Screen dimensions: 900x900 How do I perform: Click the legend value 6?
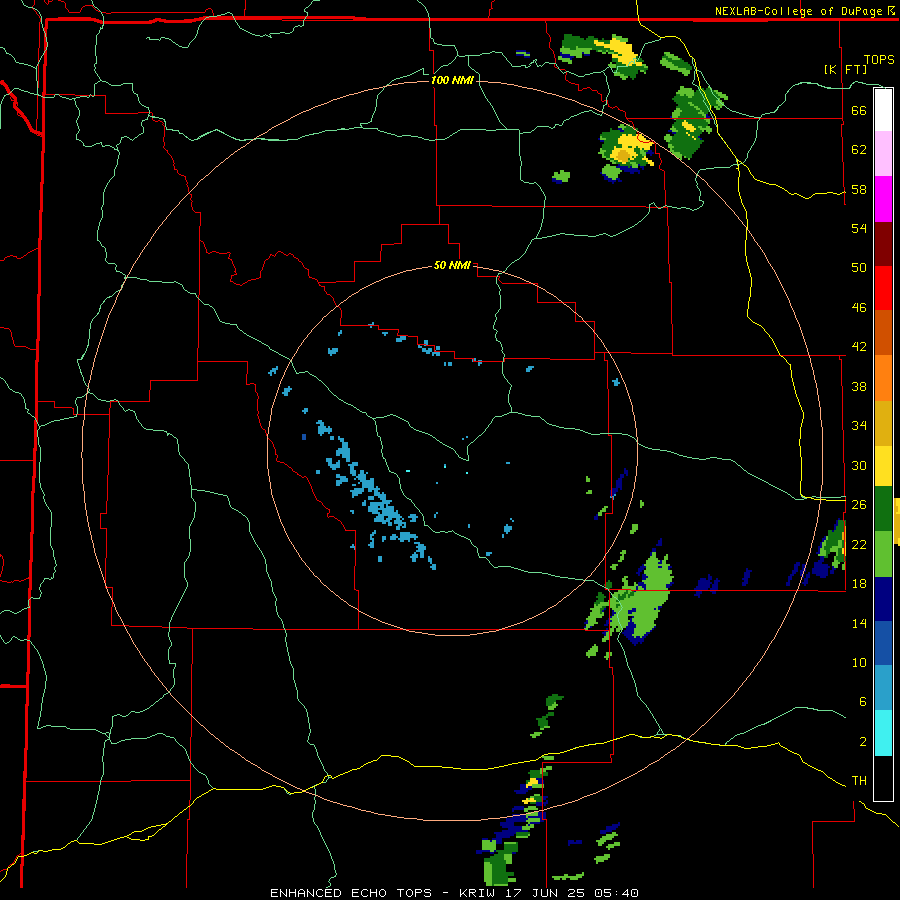[x=863, y=702]
